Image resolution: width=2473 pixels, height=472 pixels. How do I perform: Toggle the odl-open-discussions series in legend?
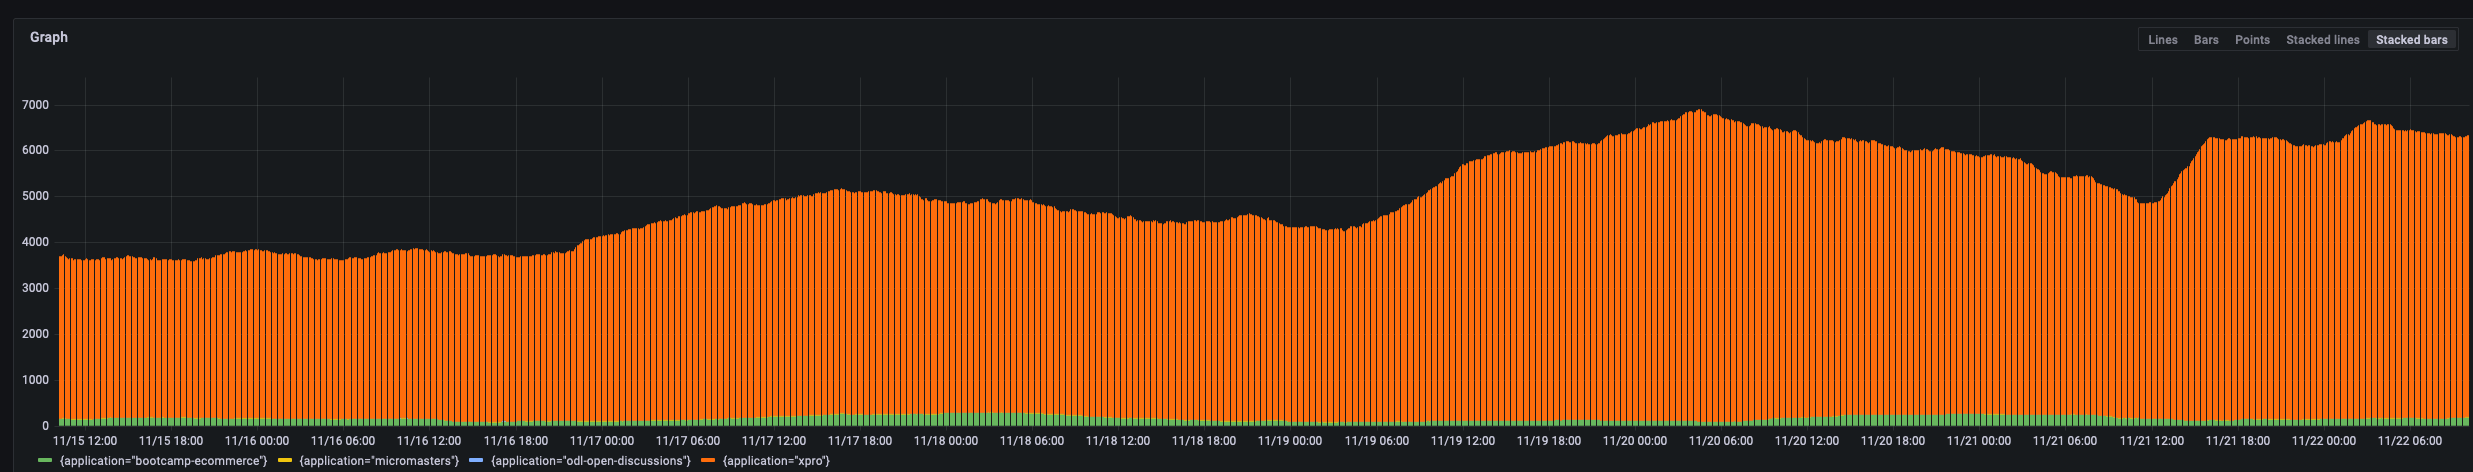pos(591,461)
